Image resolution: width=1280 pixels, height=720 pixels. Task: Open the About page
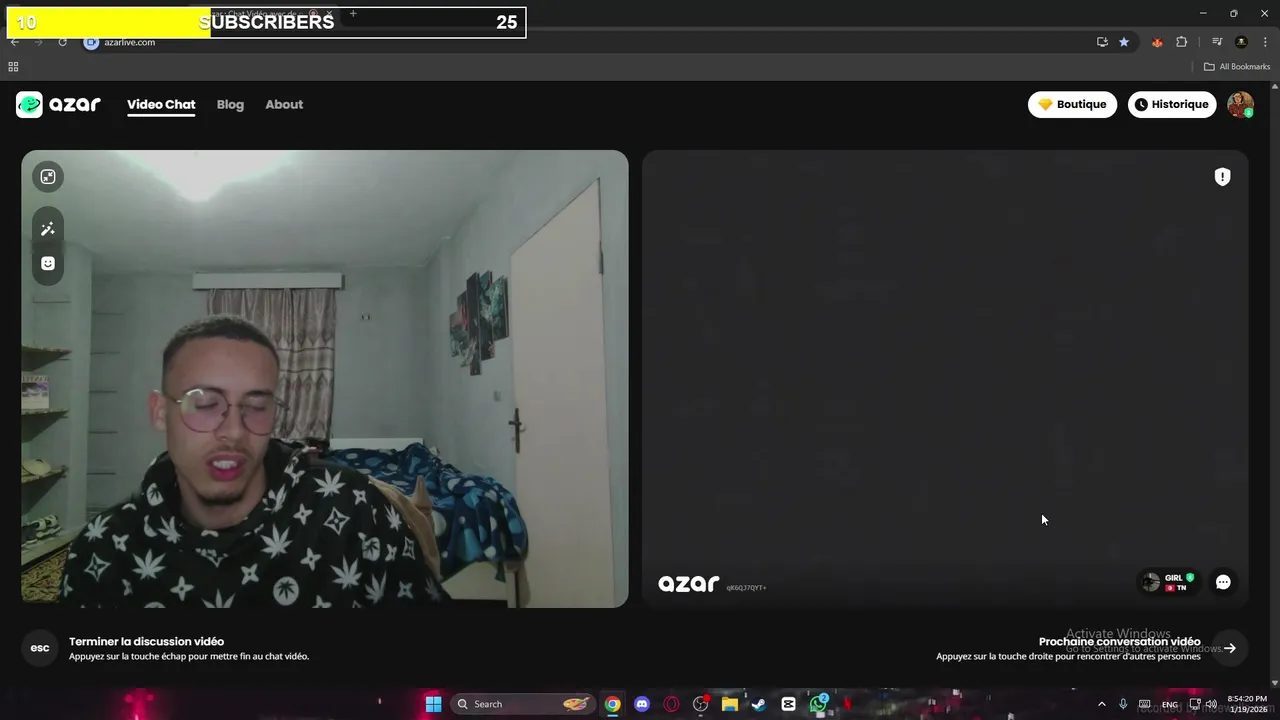(284, 104)
